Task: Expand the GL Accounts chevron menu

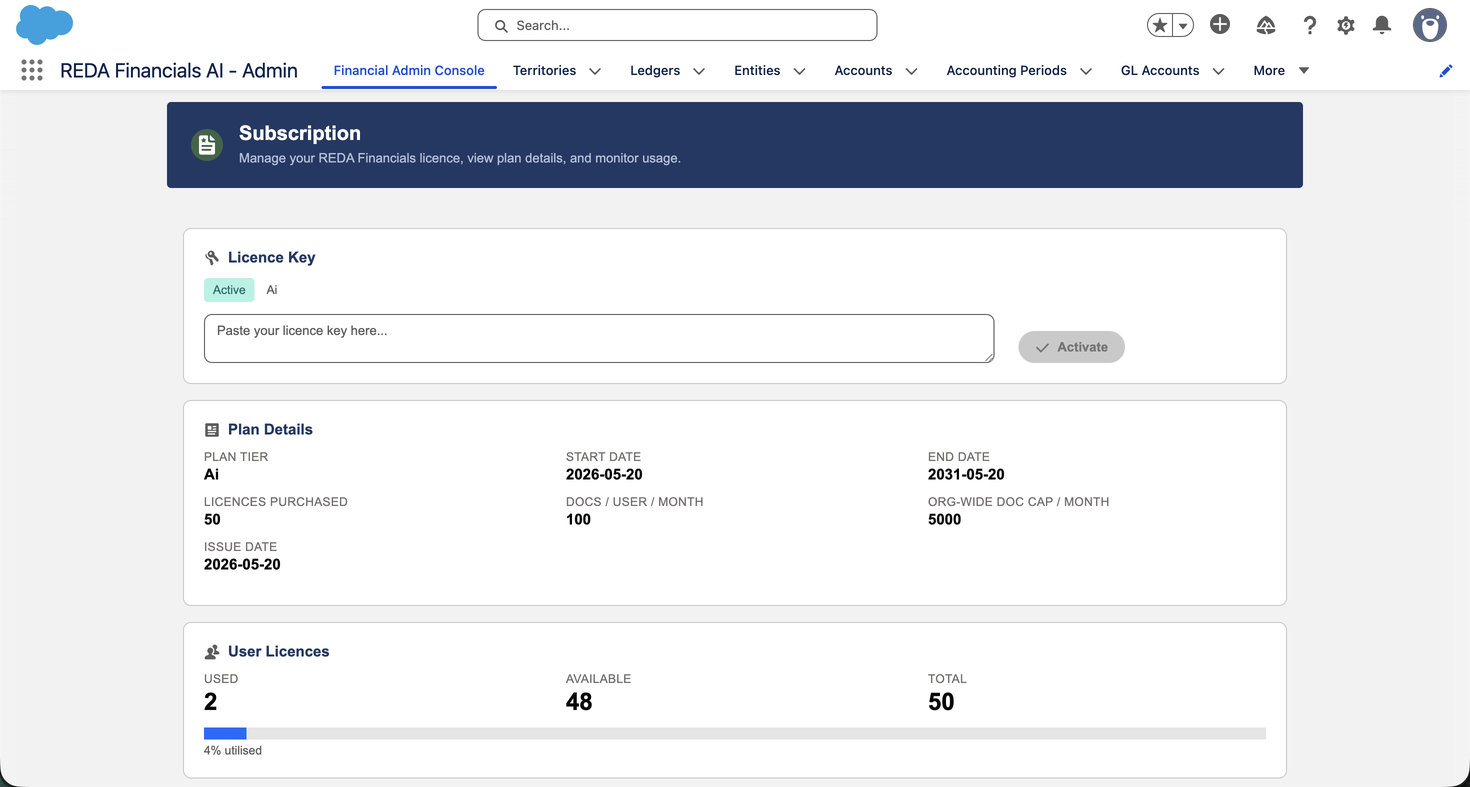Action: (x=1218, y=71)
